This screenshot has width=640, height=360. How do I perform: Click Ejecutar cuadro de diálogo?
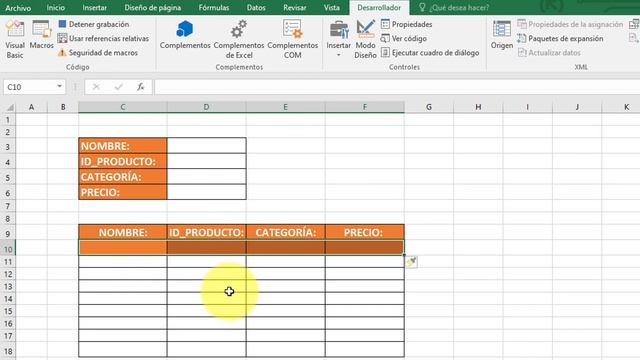(x=430, y=53)
